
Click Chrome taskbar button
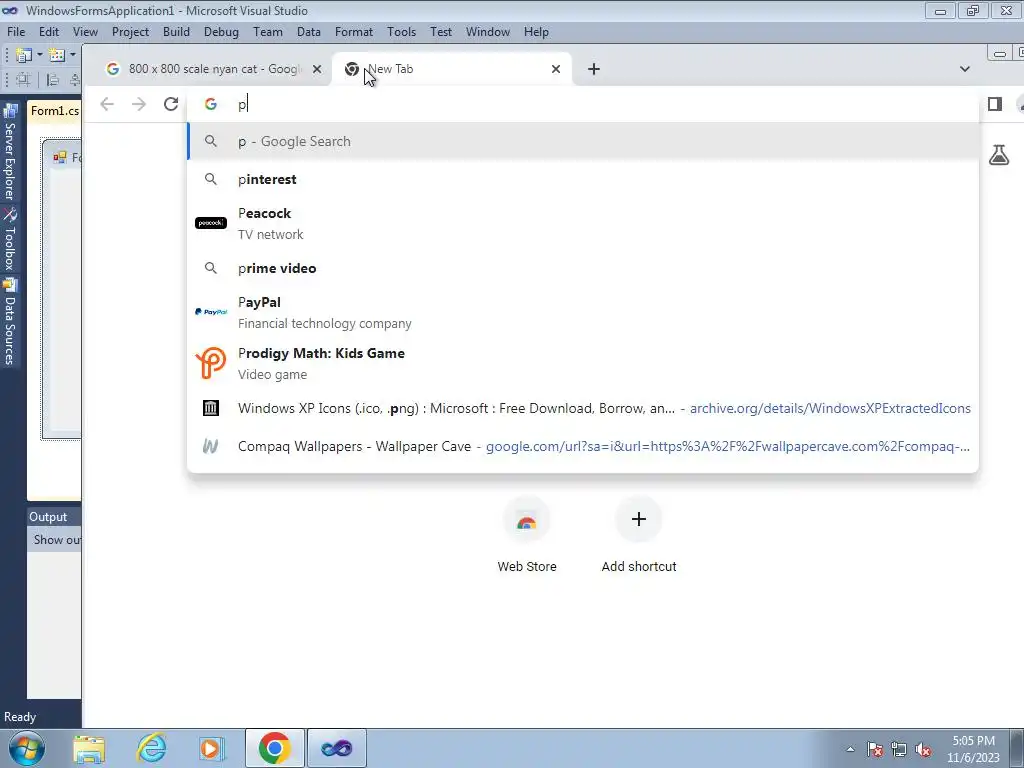[274, 748]
